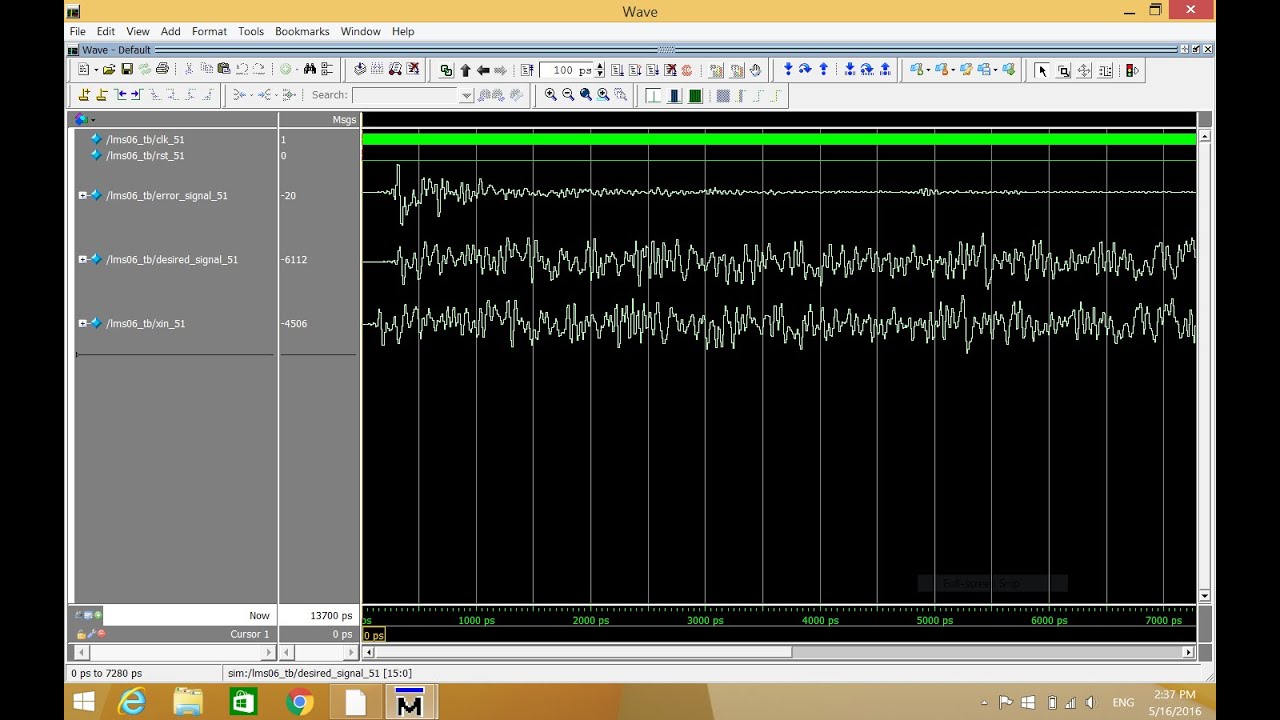1280x720 pixels.
Task: Save using the floppy disk icon
Action: pos(127,69)
